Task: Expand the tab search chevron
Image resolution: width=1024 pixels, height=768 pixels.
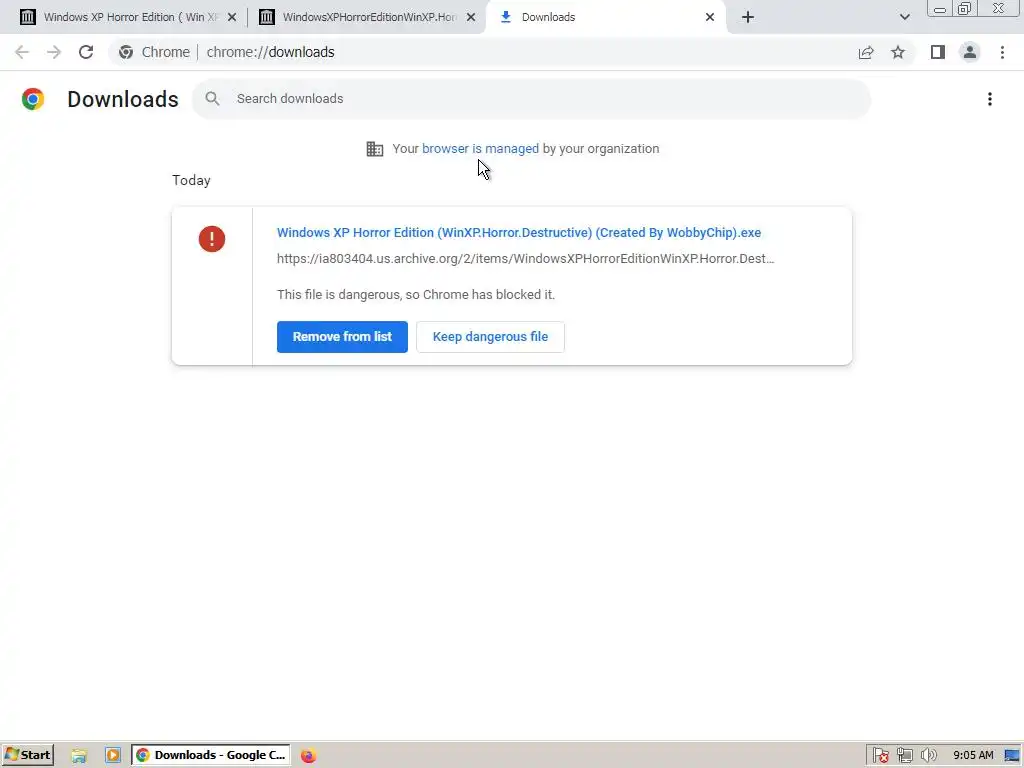Action: tap(904, 17)
